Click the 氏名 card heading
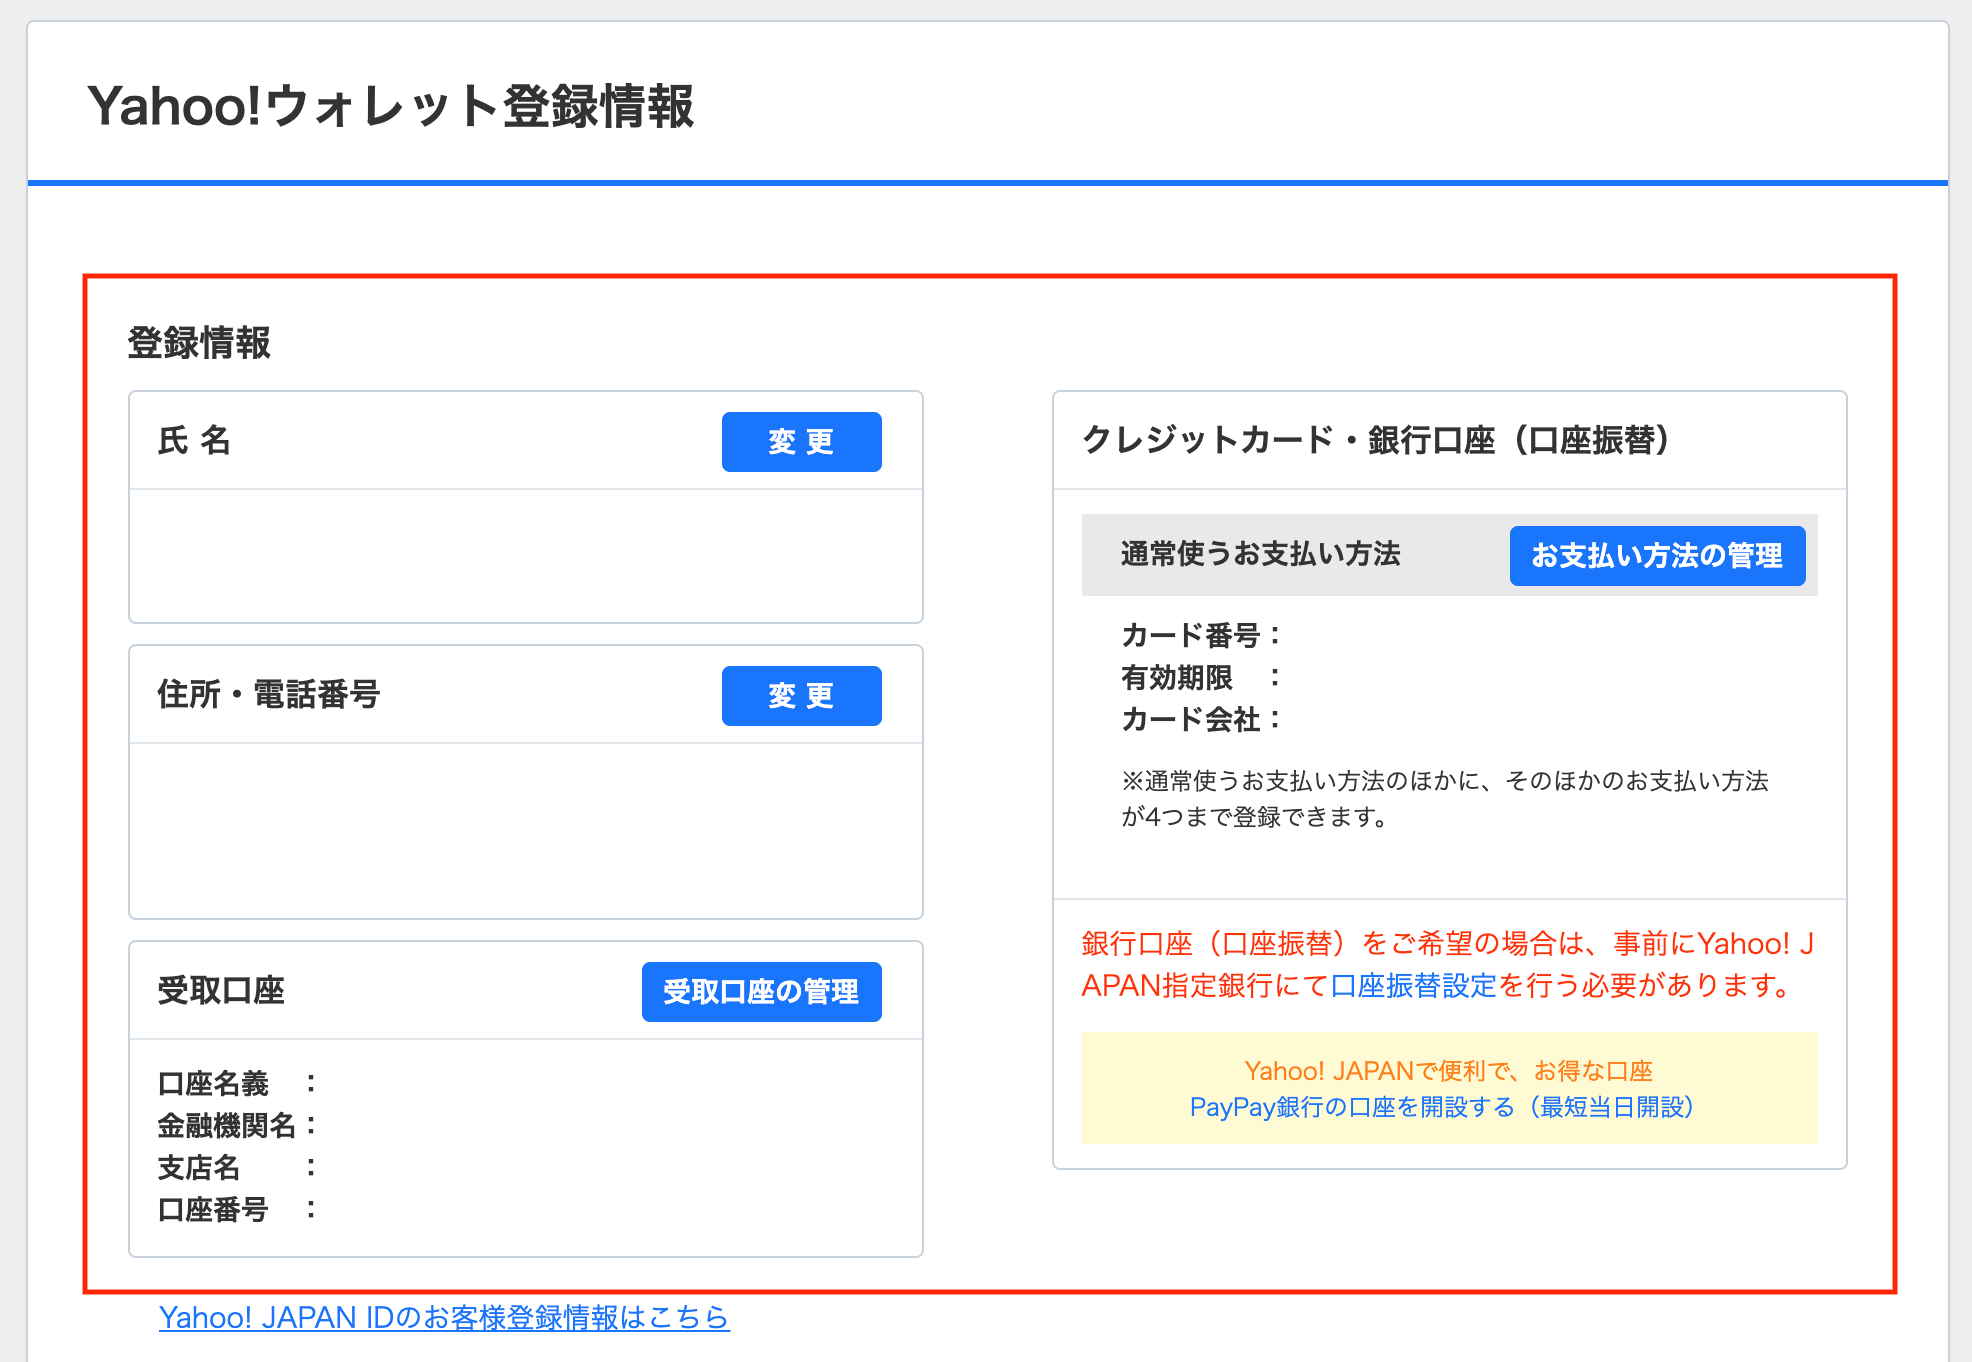This screenshot has height=1362, width=1972. point(194,440)
